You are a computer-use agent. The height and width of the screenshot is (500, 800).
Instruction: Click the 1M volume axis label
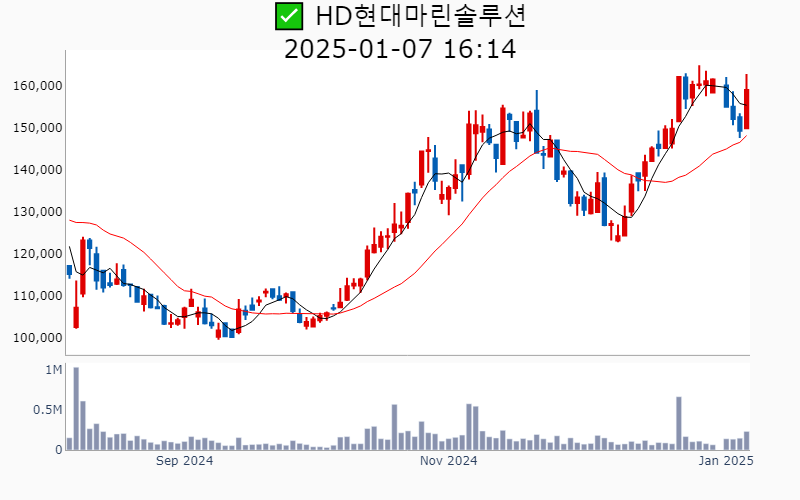(54, 370)
